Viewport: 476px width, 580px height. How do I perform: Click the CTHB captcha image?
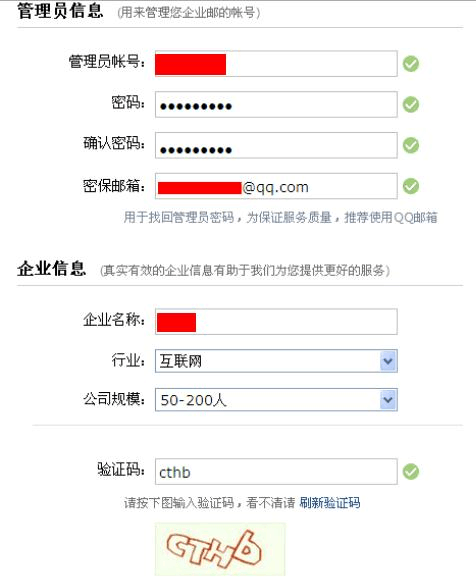pos(220,549)
